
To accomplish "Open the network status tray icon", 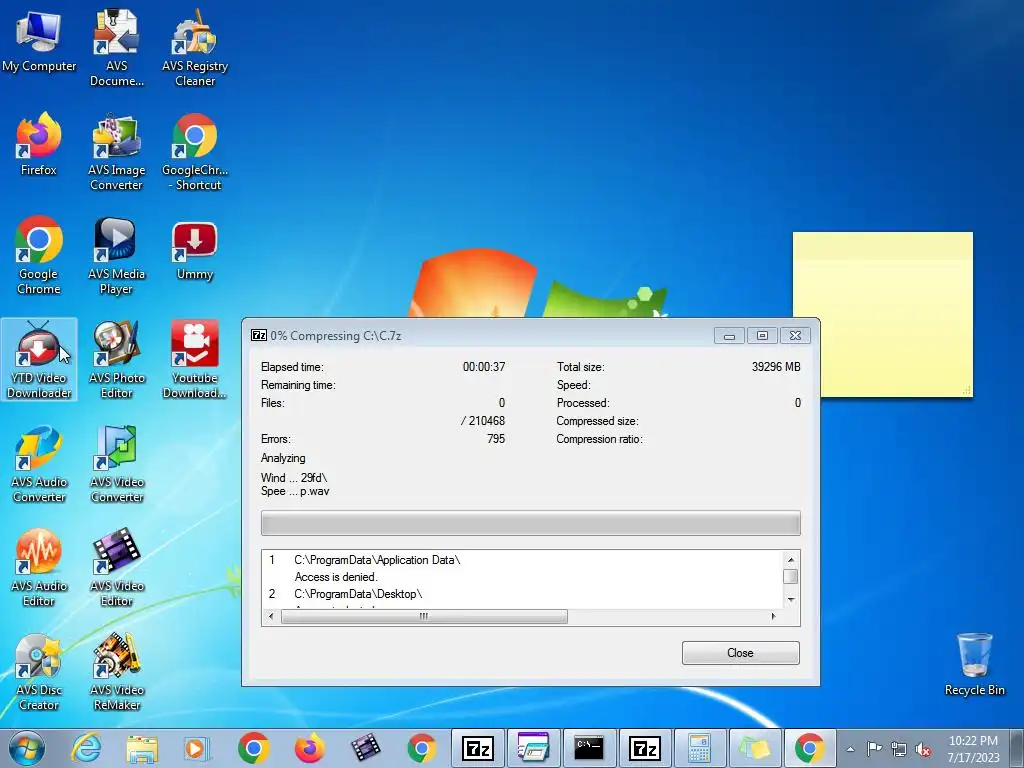I will tap(899, 749).
